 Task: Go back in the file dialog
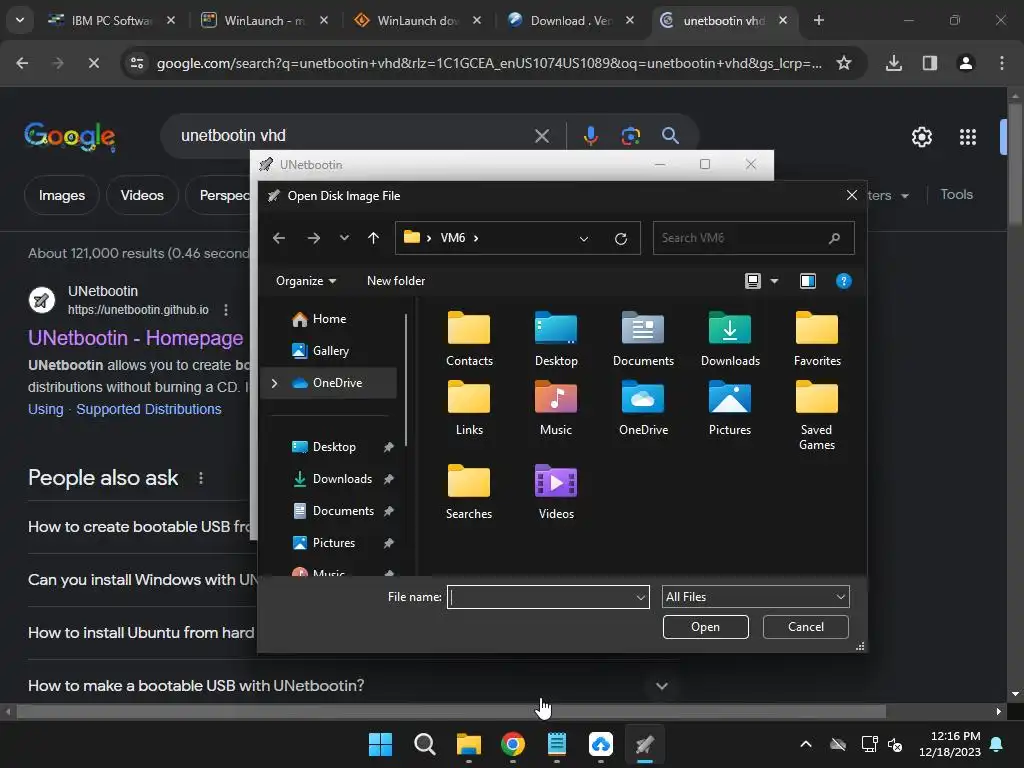[x=279, y=238]
